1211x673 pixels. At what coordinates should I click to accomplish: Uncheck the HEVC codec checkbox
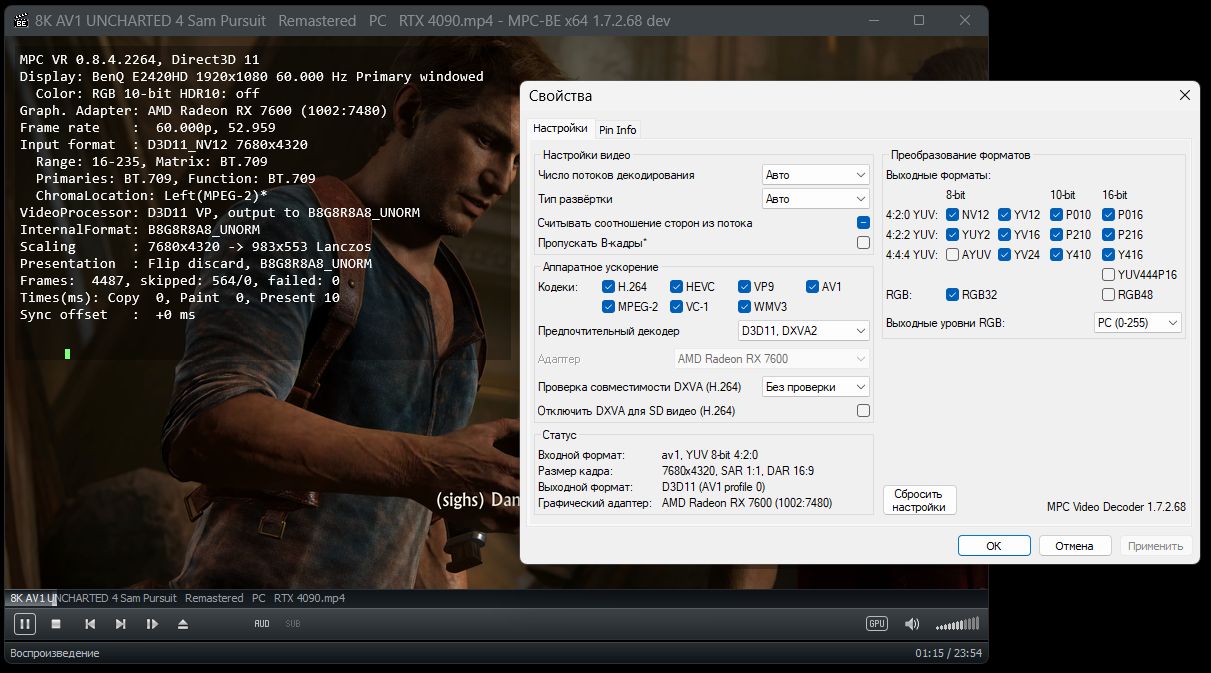click(x=677, y=287)
